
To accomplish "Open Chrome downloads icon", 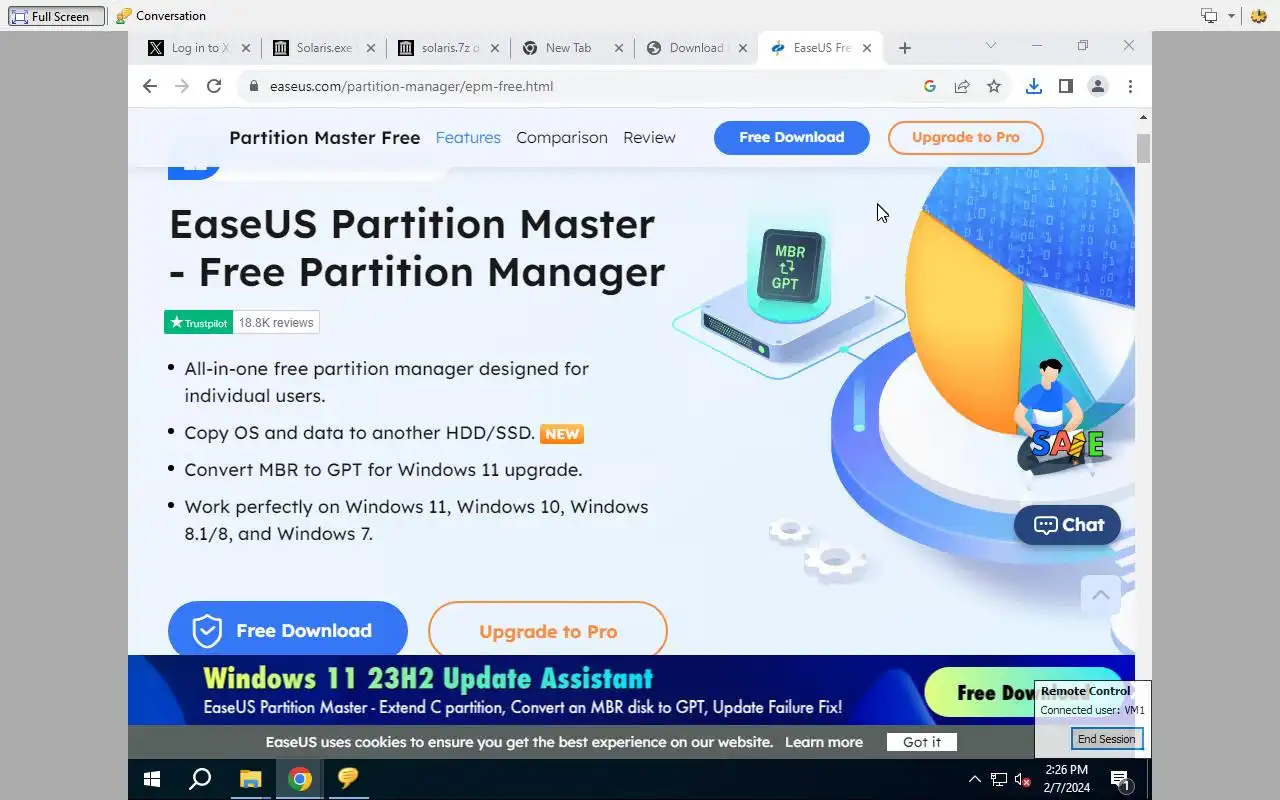I will point(1033,86).
